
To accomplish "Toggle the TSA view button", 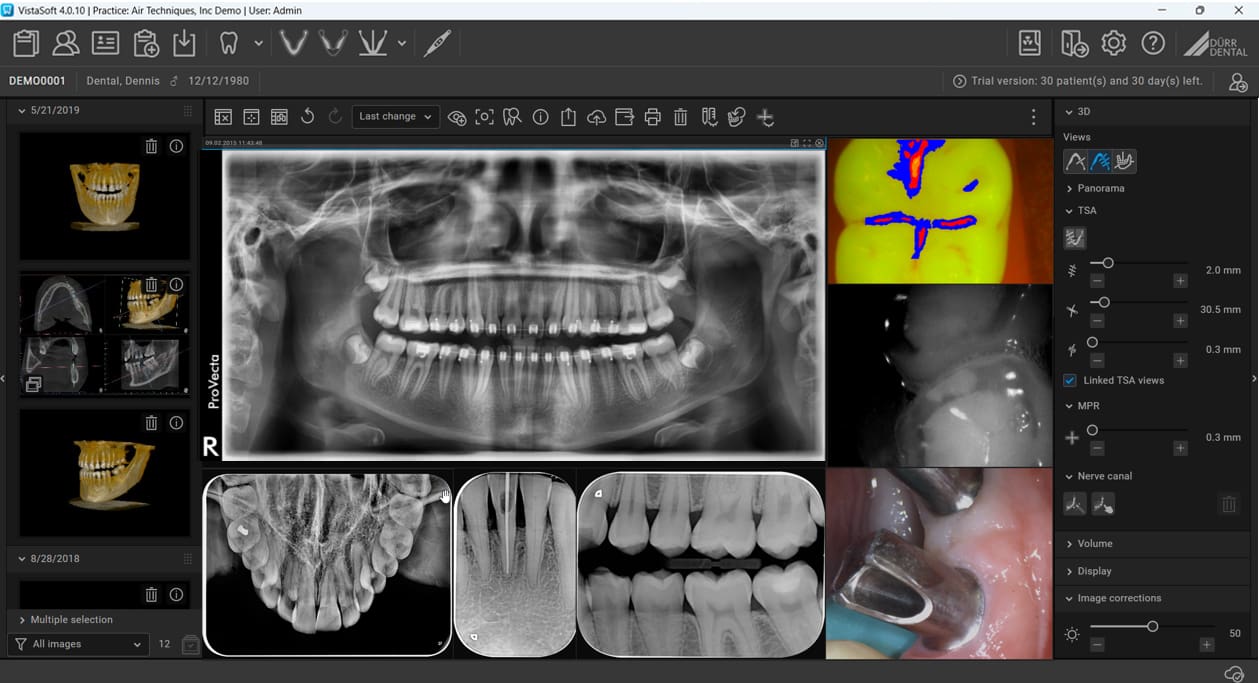I will click(x=1074, y=238).
